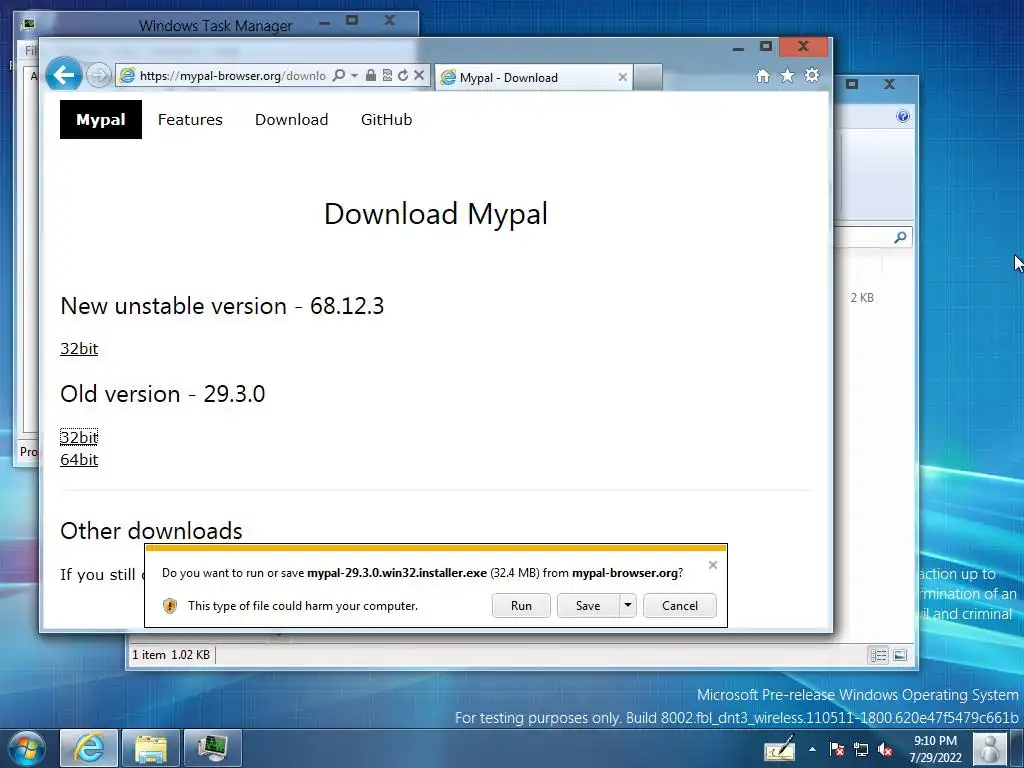Screen dimensions: 1024x768
Task: Cancel the download prompt
Action: click(x=680, y=605)
